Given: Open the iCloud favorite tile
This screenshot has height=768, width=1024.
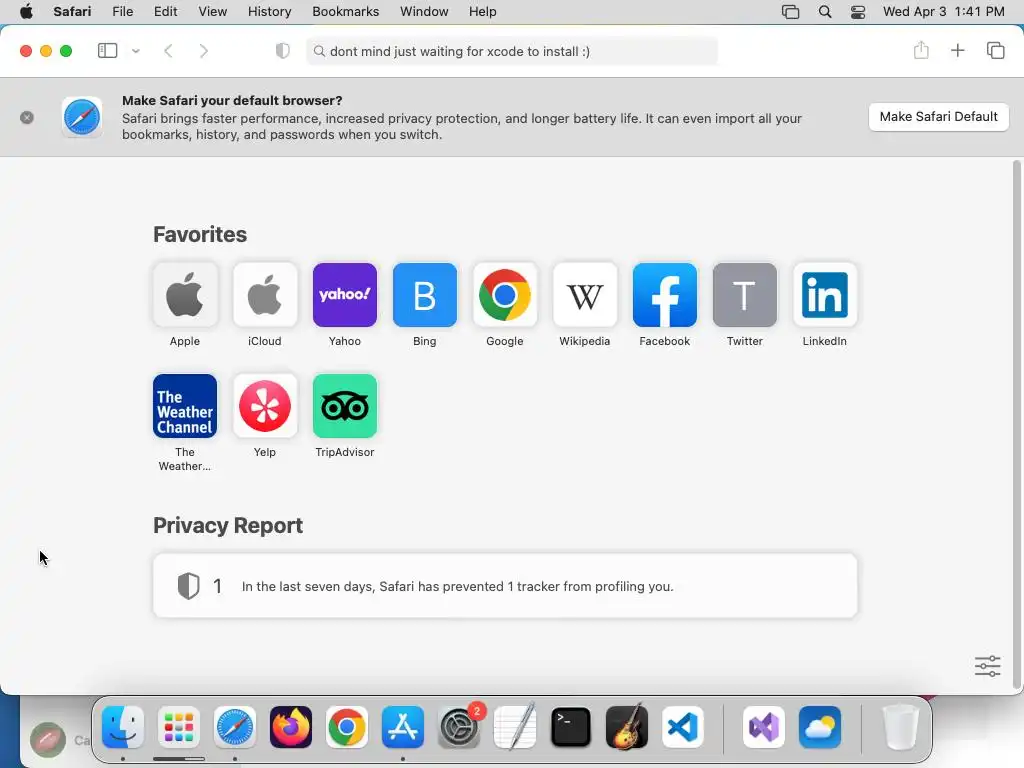Looking at the screenshot, I should pyautogui.click(x=264, y=295).
